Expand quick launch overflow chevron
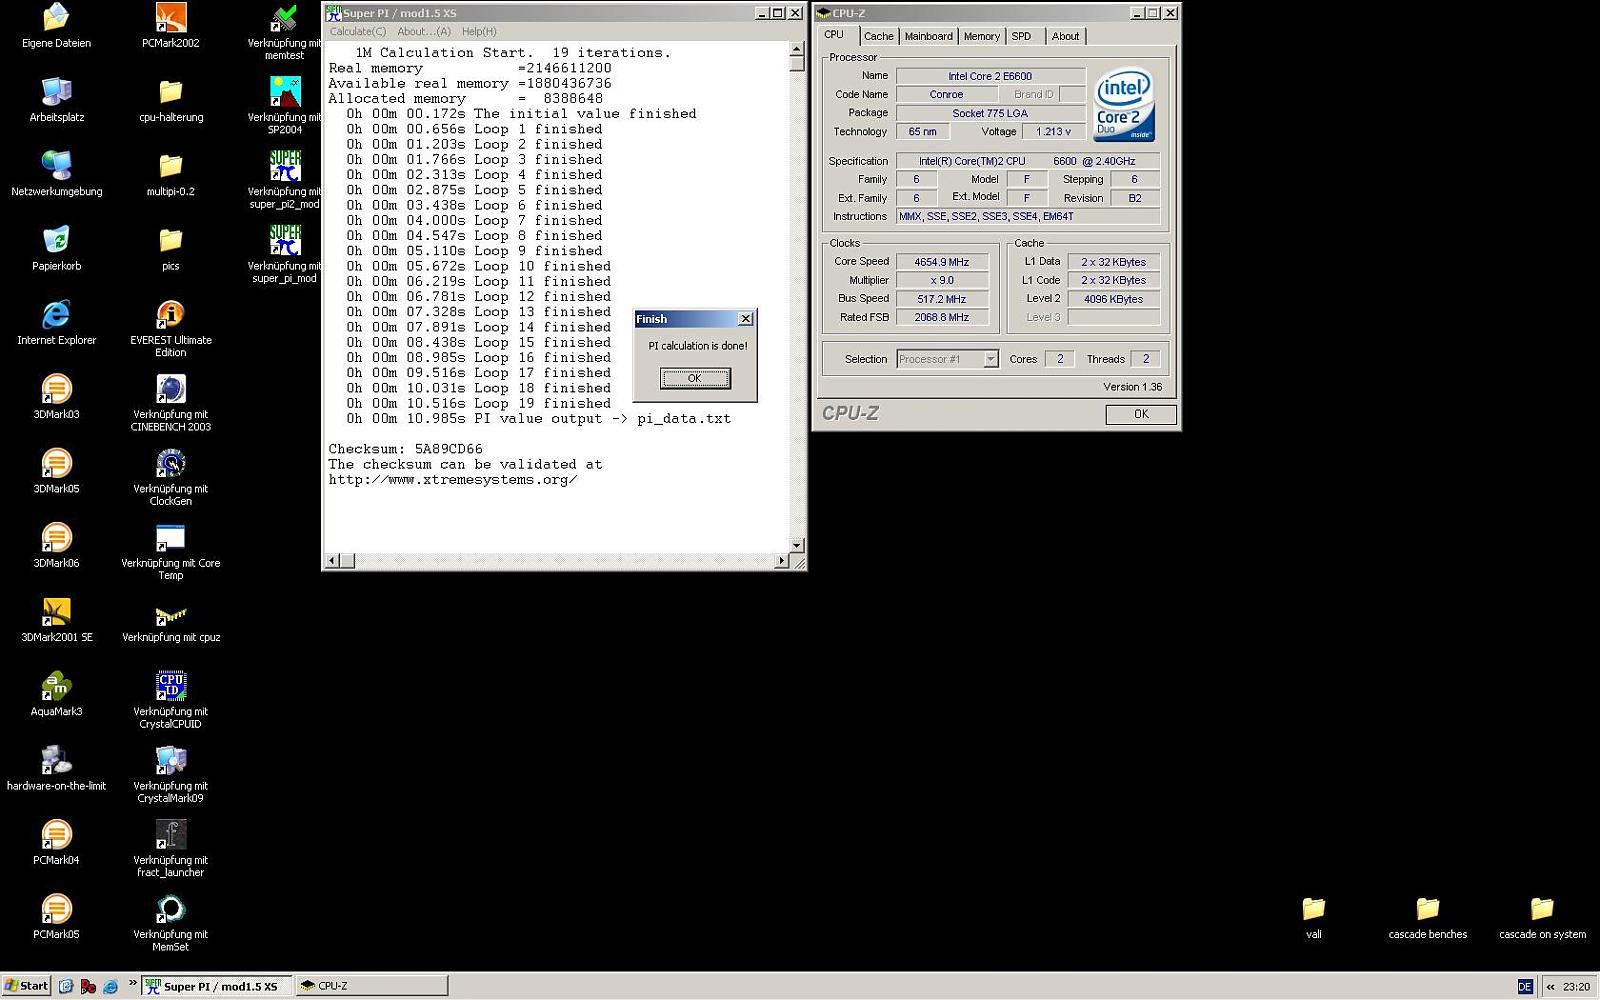The width and height of the screenshot is (1600, 1000). (132, 984)
